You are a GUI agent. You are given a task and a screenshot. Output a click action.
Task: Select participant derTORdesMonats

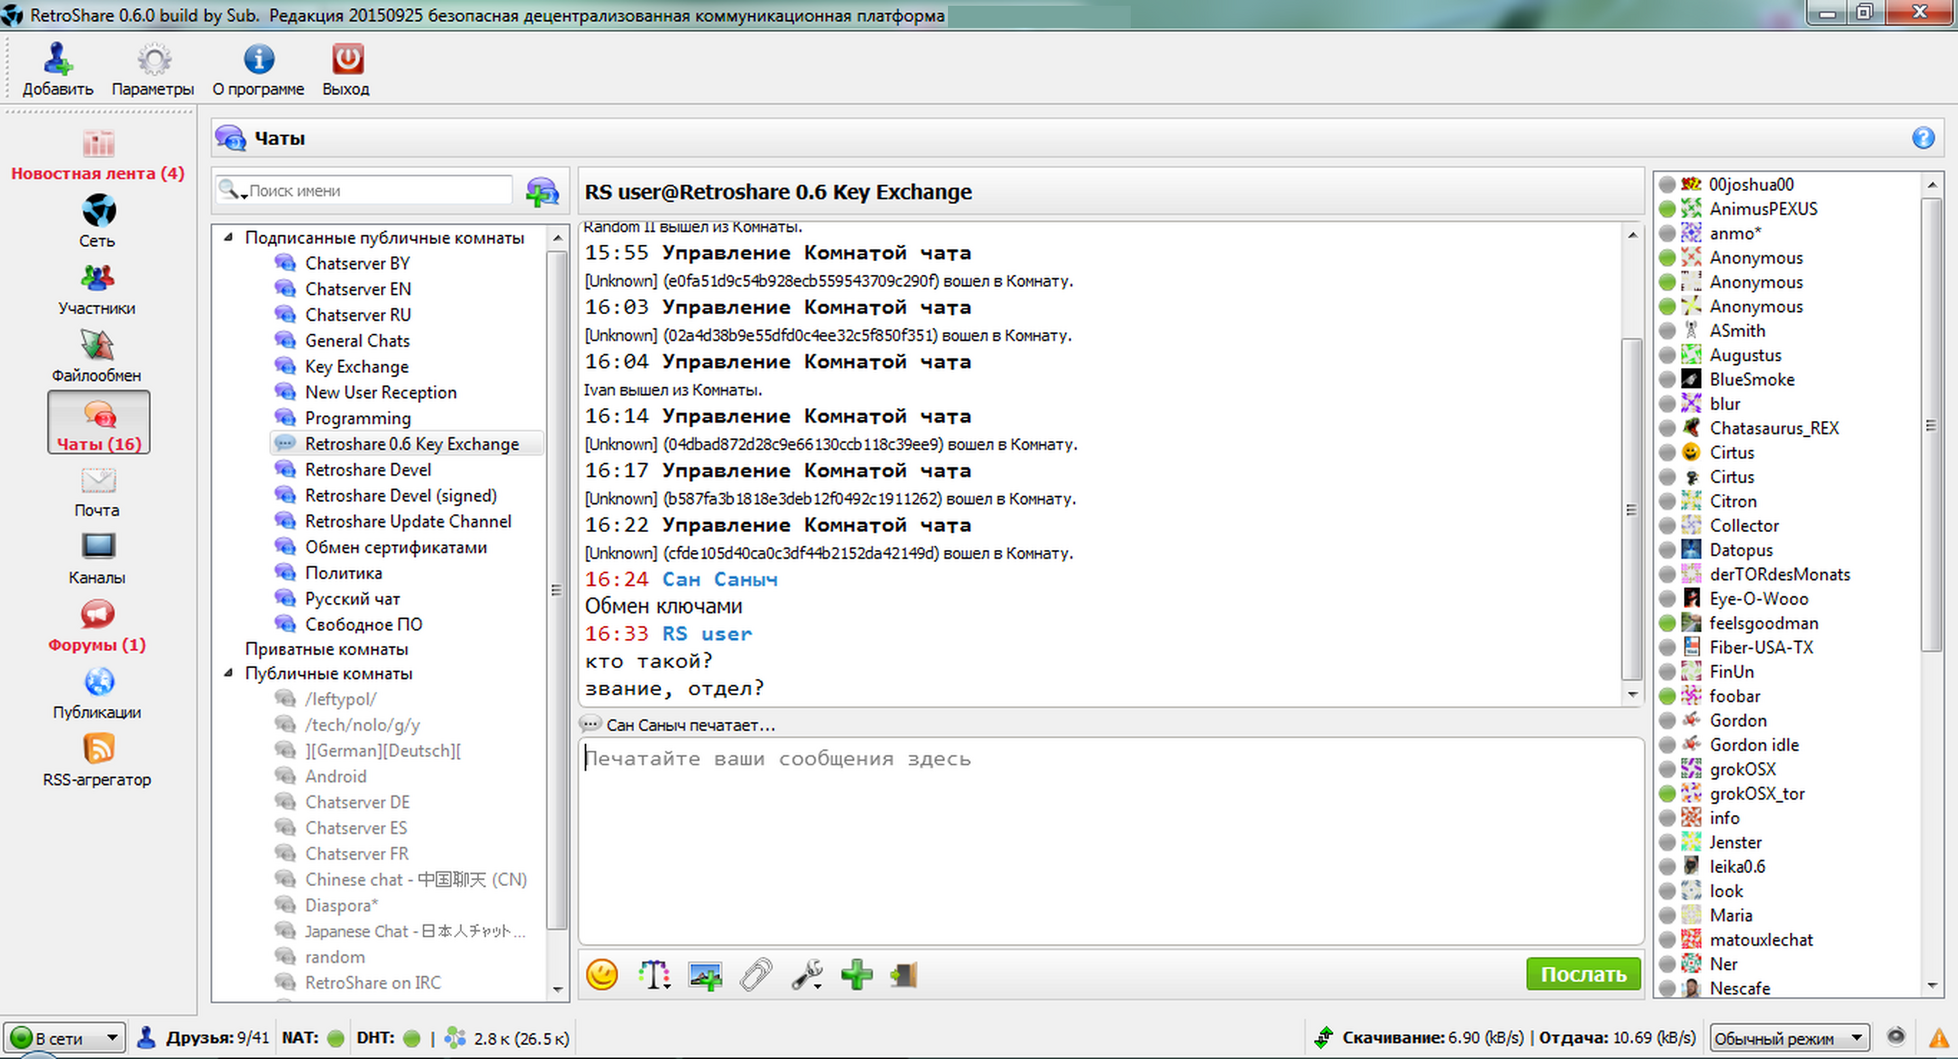click(x=1779, y=574)
